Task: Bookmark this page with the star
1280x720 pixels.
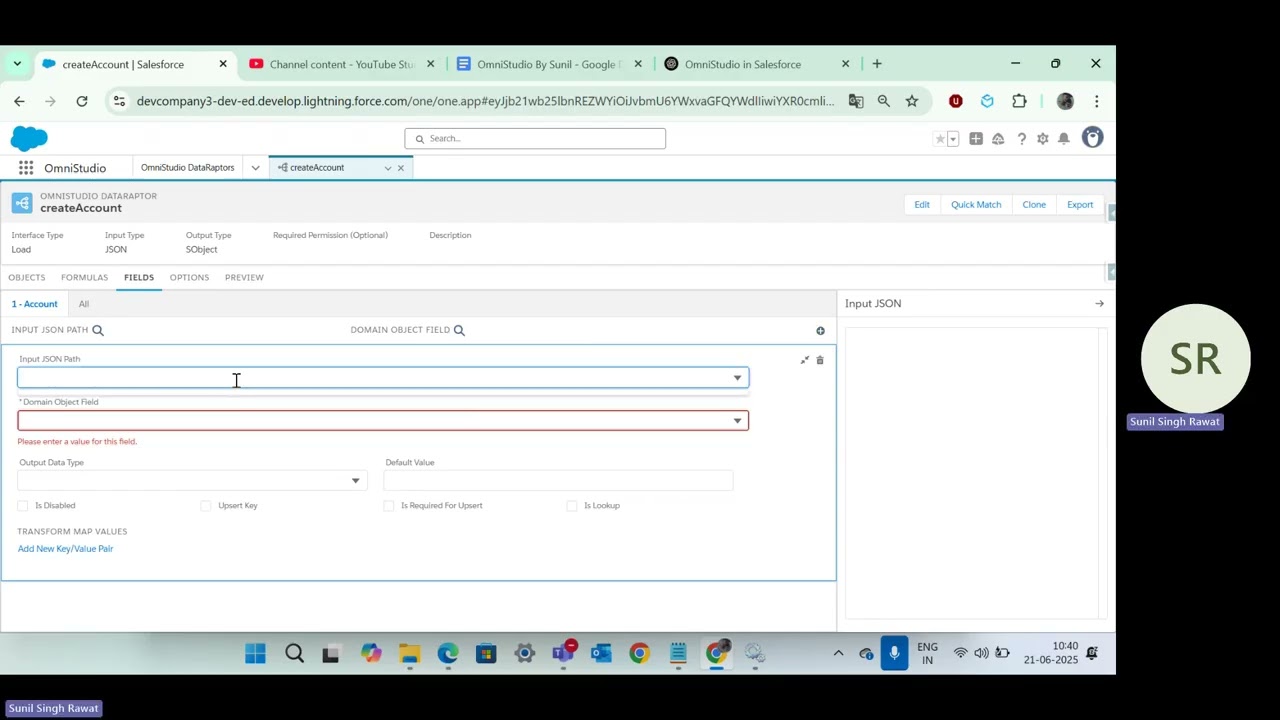Action: [x=912, y=101]
